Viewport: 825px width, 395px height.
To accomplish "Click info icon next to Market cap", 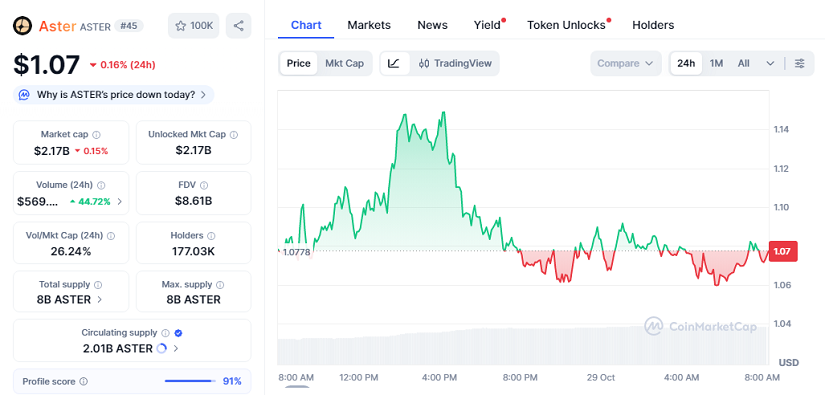I will (x=97, y=135).
